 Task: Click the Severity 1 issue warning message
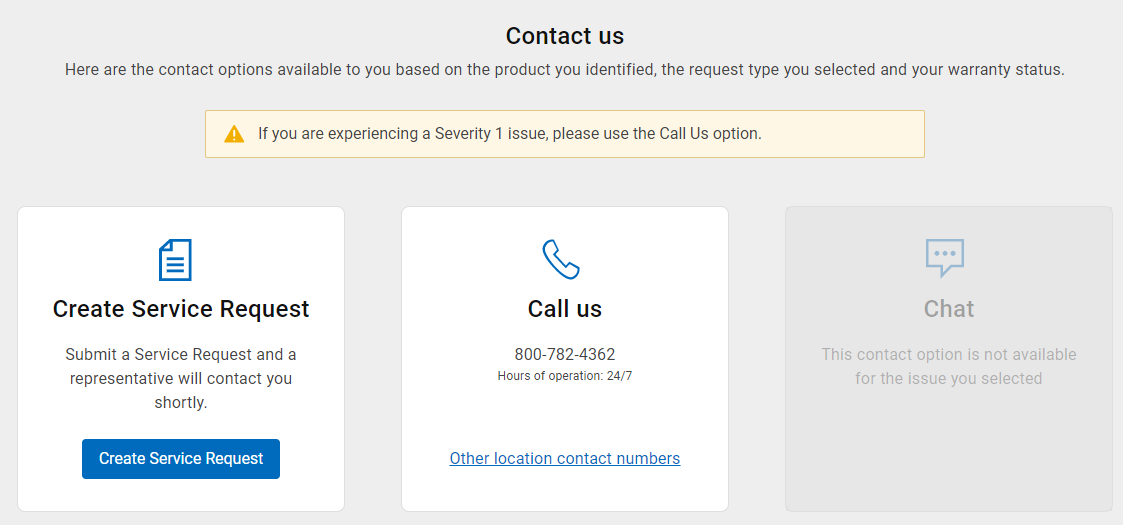pos(510,134)
